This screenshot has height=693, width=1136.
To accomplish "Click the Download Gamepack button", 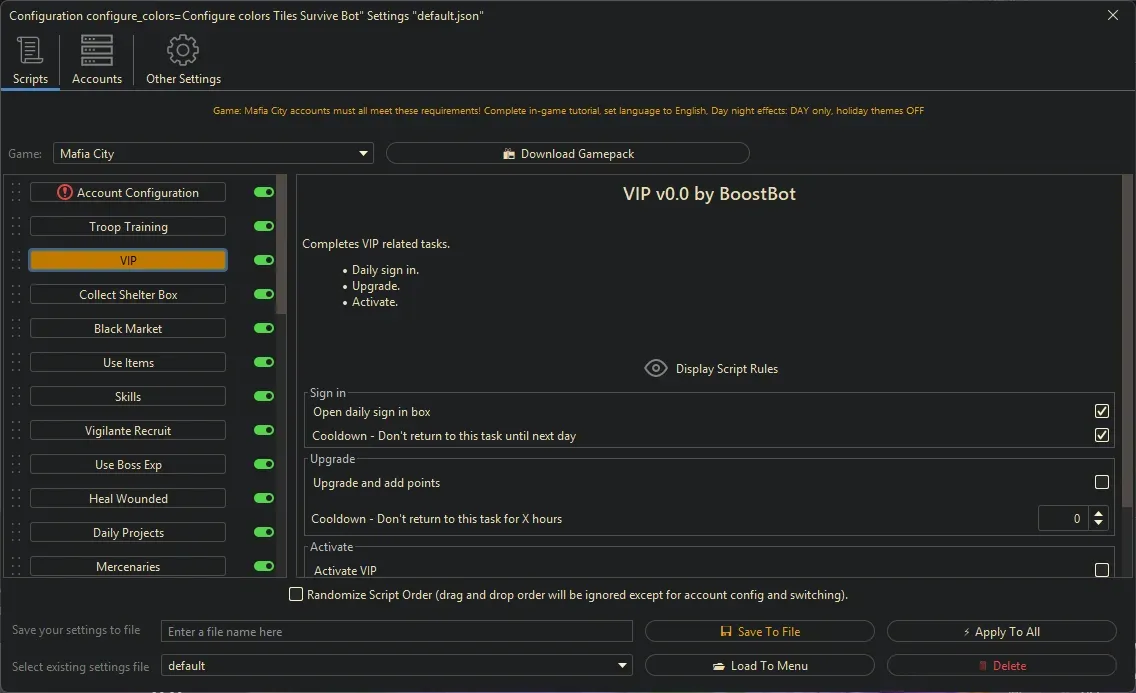I will pyautogui.click(x=567, y=154).
